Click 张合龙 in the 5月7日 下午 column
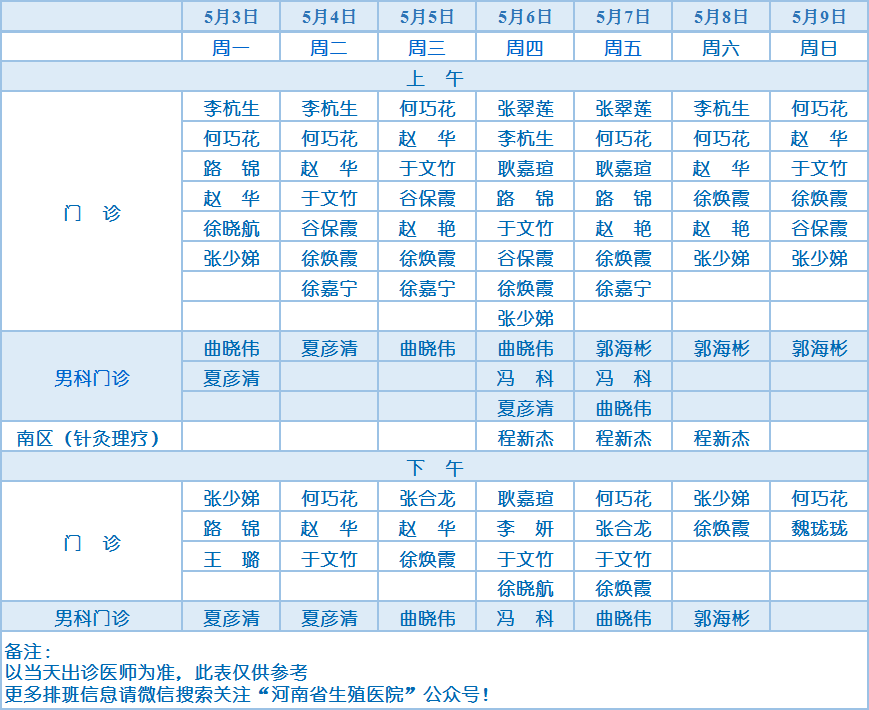The width and height of the screenshot is (869, 710). pyautogui.click(x=623, y=528)
